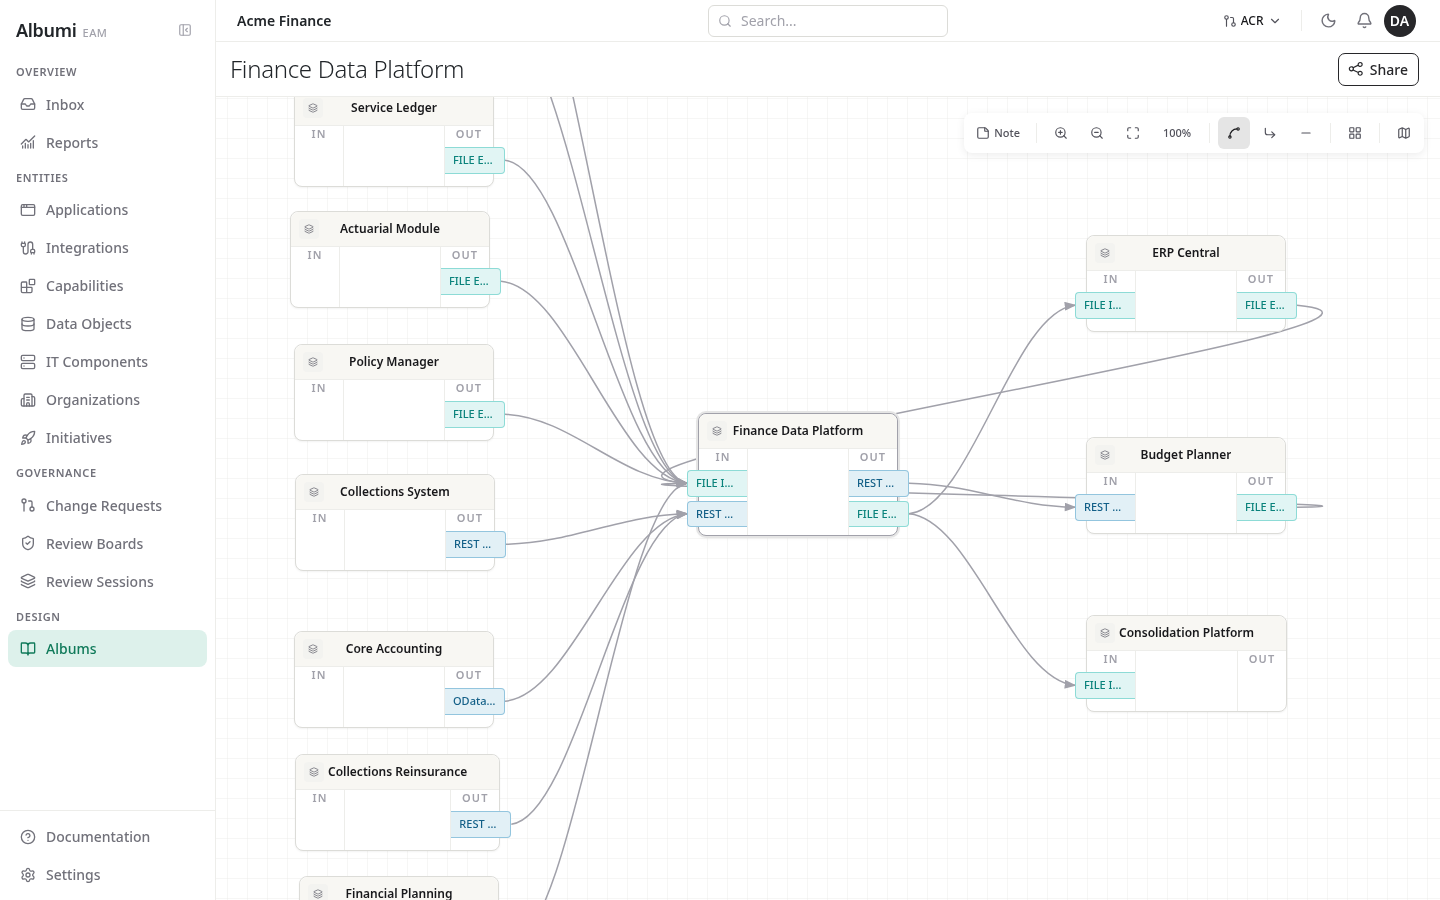The height and width of the screenshot is (900, 1440).
Task: Zoom in on the canvas
Action: [x=1061, y=133]
